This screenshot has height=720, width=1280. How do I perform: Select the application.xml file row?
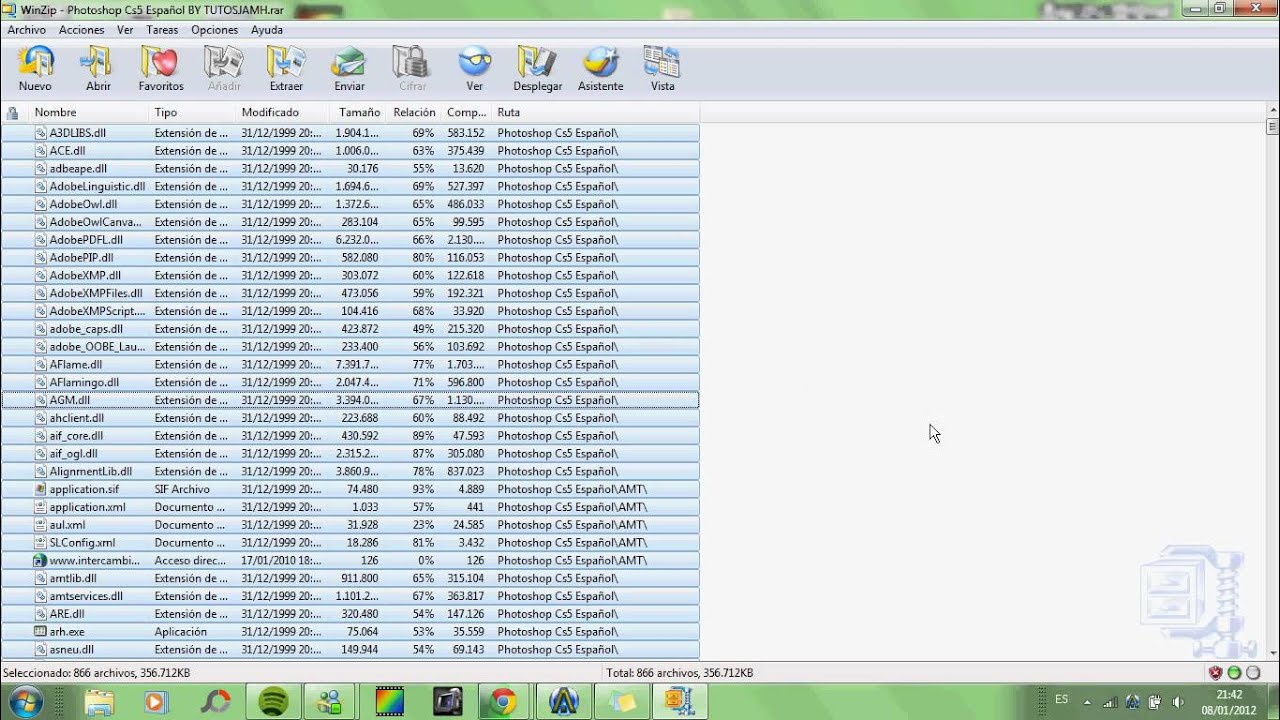[x=350, y=507]
